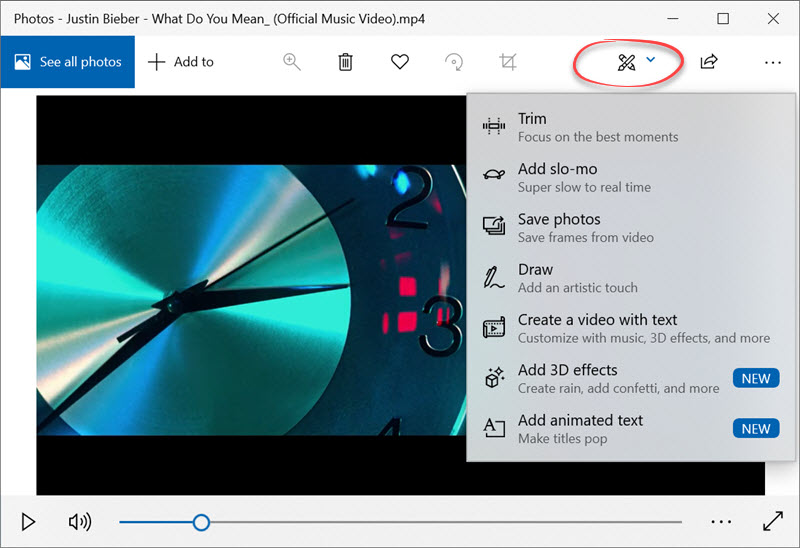Viewport: 800px width, 548px height.
Task: Delete the video with the trash icon
Action: point(345,62)
